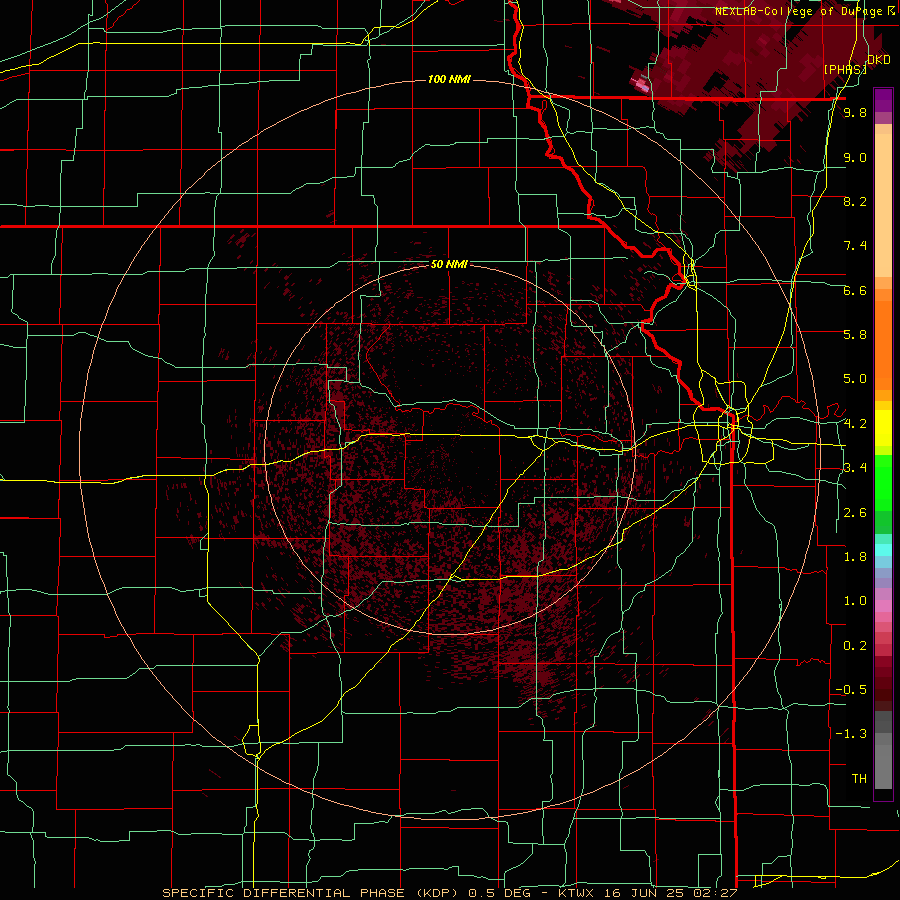900x900 pixels.
Task: Click the DKD label above the color scale
Action: pos(879,60)
